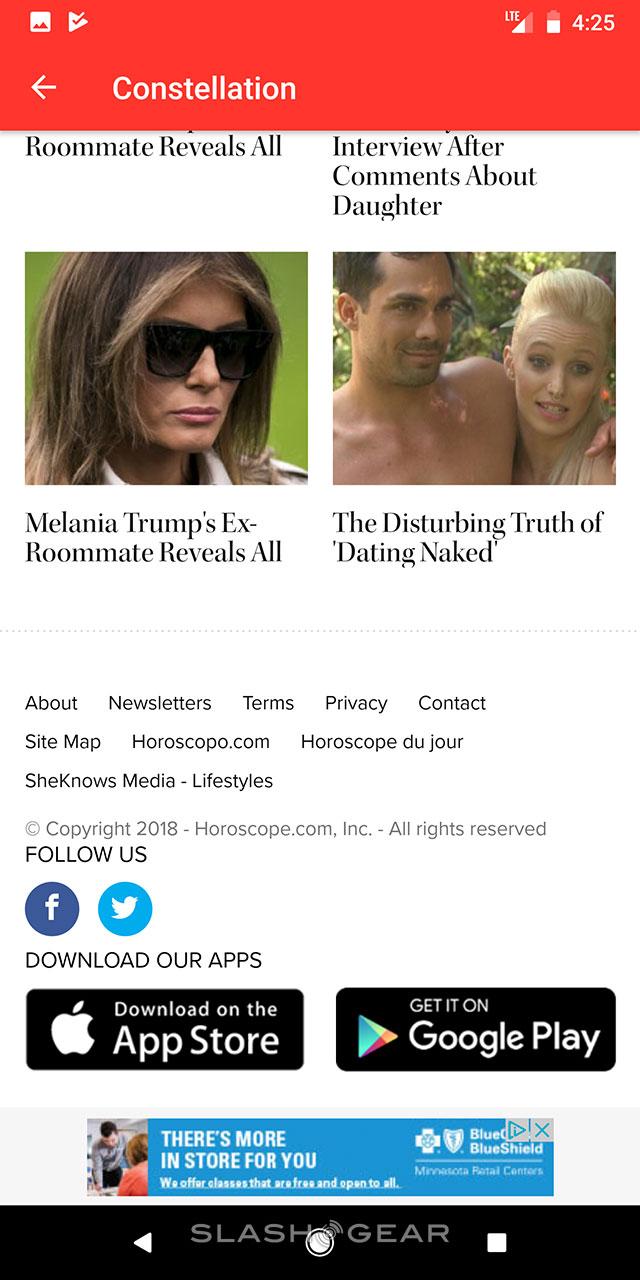Open 'The Disturbing Truth of Dating Naked' headline
This screenshot has width=640, height=1280.
468,537
